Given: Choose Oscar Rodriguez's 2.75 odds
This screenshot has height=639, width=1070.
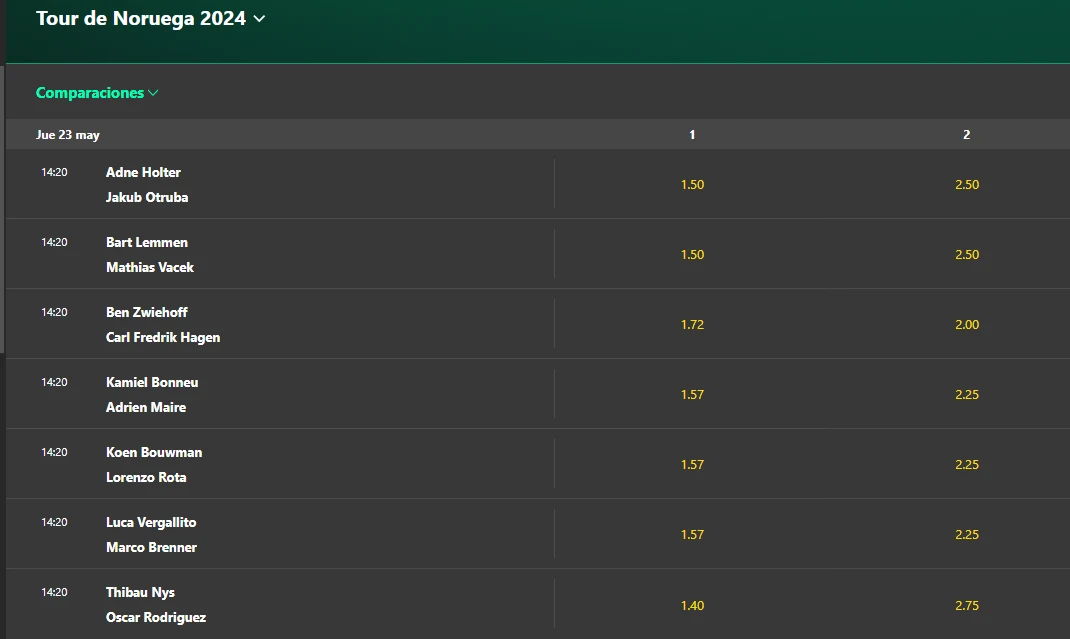Looking at the screenshot, I should (x=966, y=605).
